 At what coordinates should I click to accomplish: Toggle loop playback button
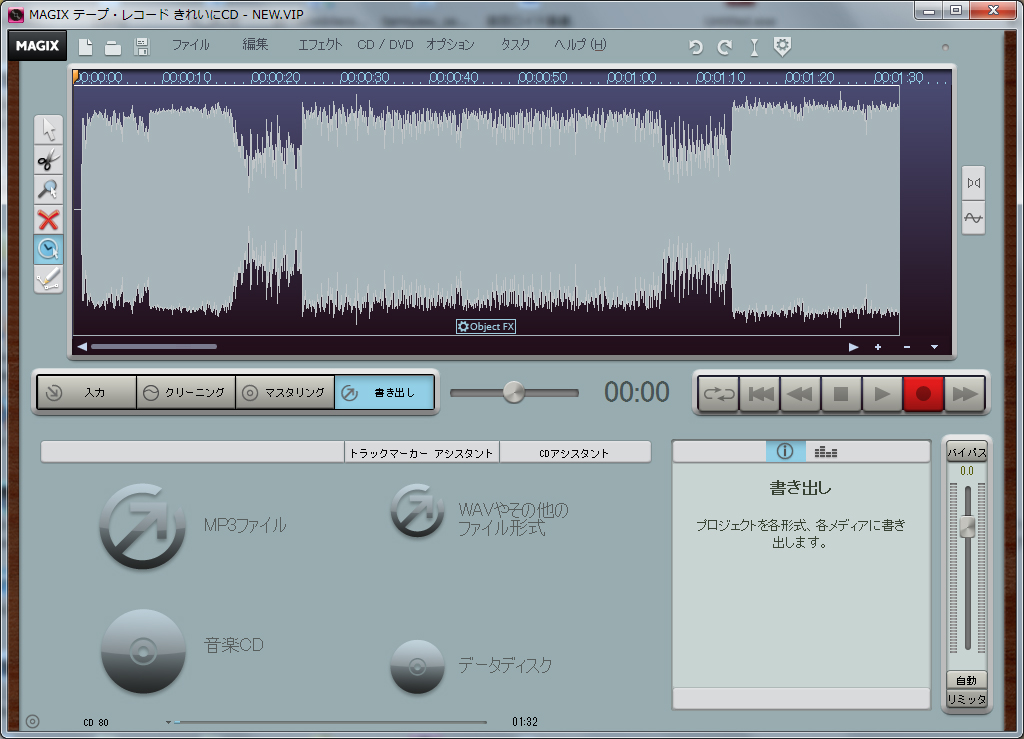tap(718, 394)
